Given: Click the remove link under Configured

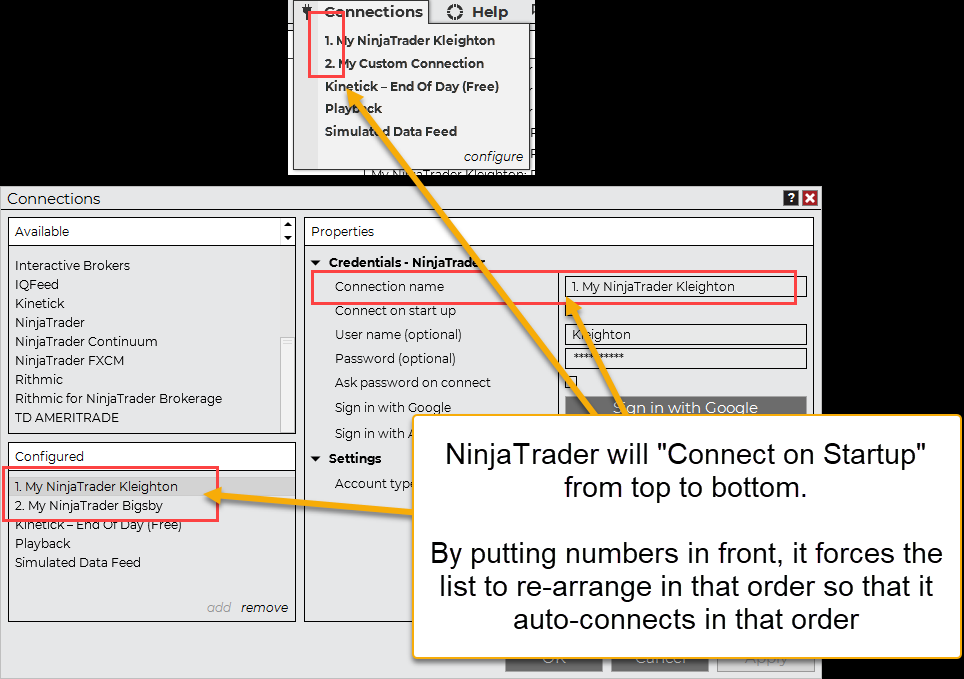Looking at the screenshot, I should tap(264, 608).
